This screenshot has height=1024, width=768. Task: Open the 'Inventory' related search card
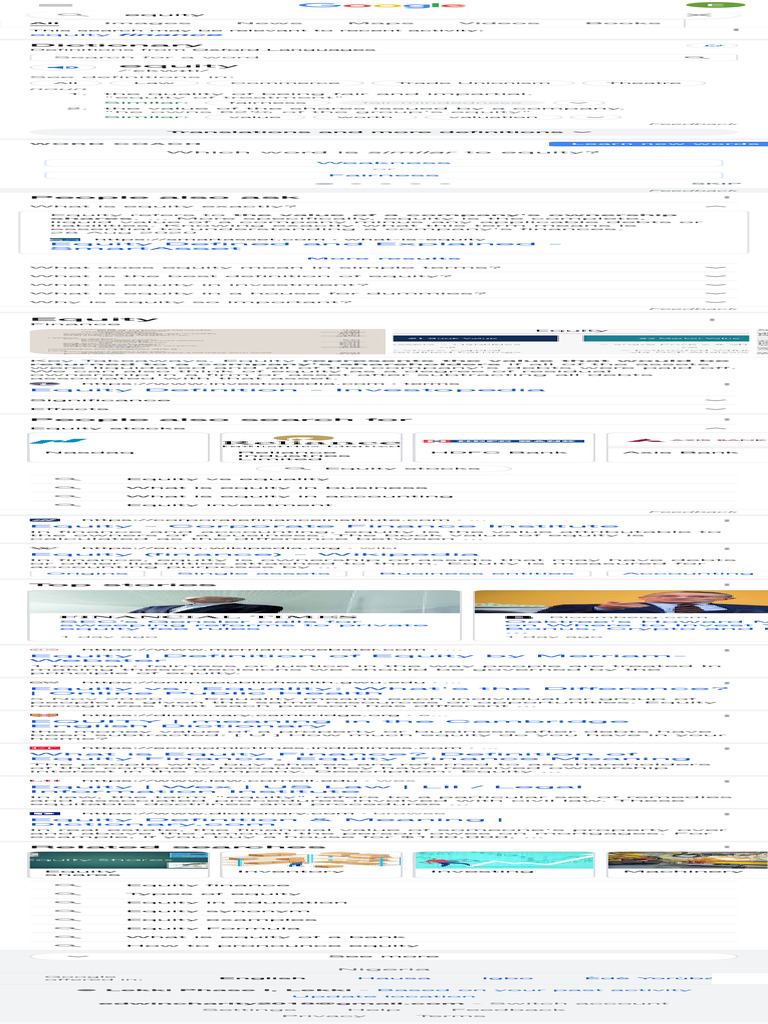tap(311, 864)
